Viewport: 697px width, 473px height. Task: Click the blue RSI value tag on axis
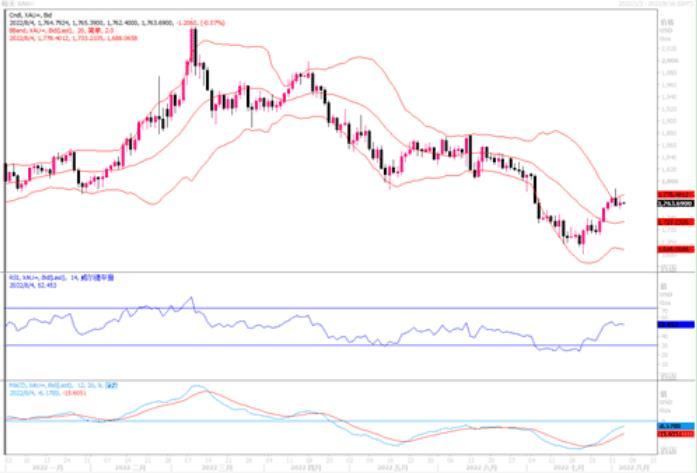pos(669,325)
